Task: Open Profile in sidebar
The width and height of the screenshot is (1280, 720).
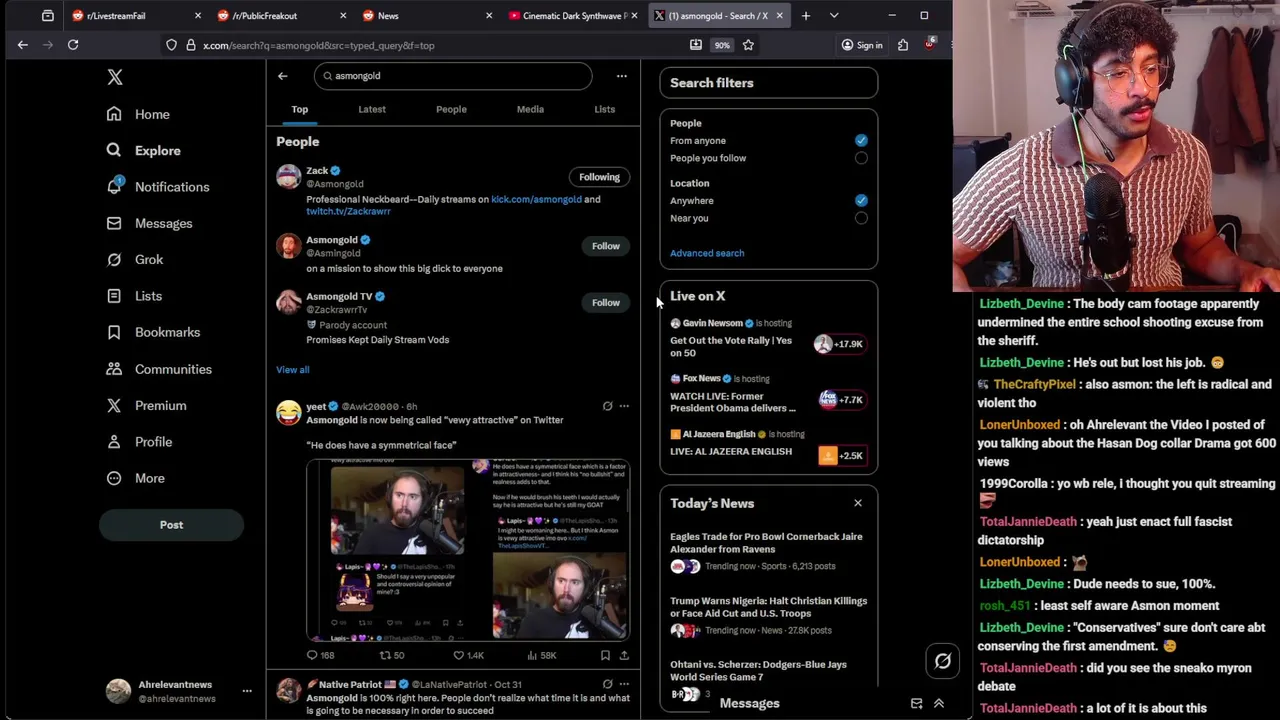Action: coord(139,442)
